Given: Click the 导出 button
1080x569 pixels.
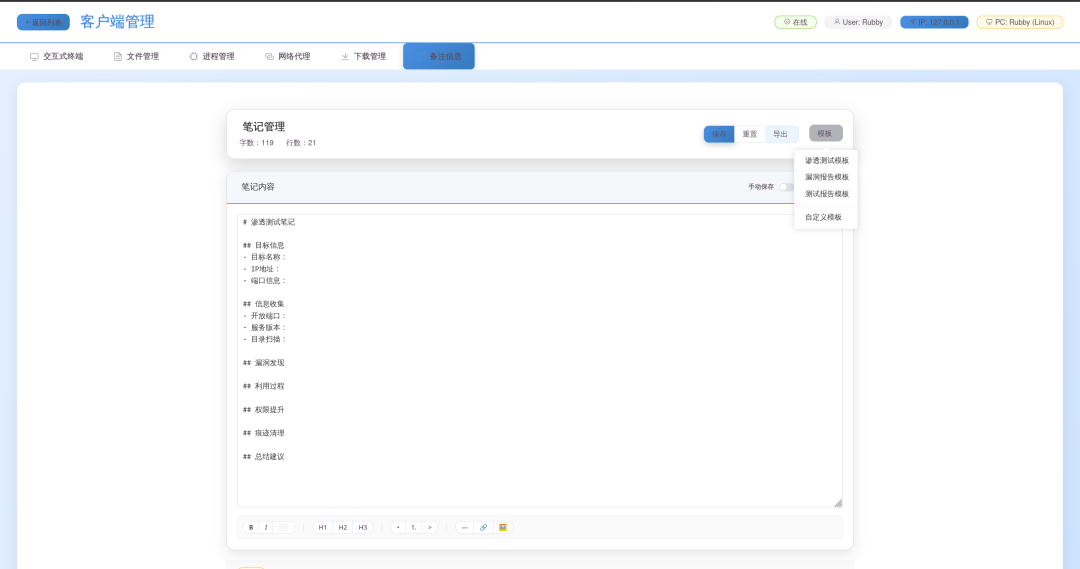Looking at the screenshot, I should (x=780, y=134).
